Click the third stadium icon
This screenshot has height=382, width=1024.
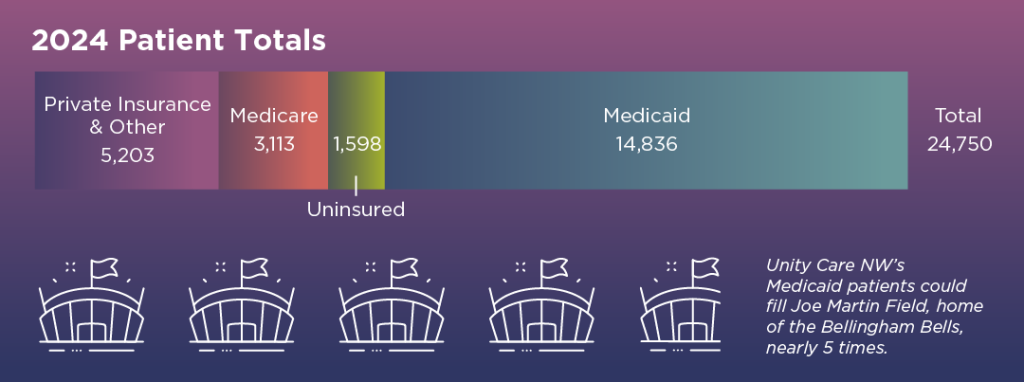391,306
